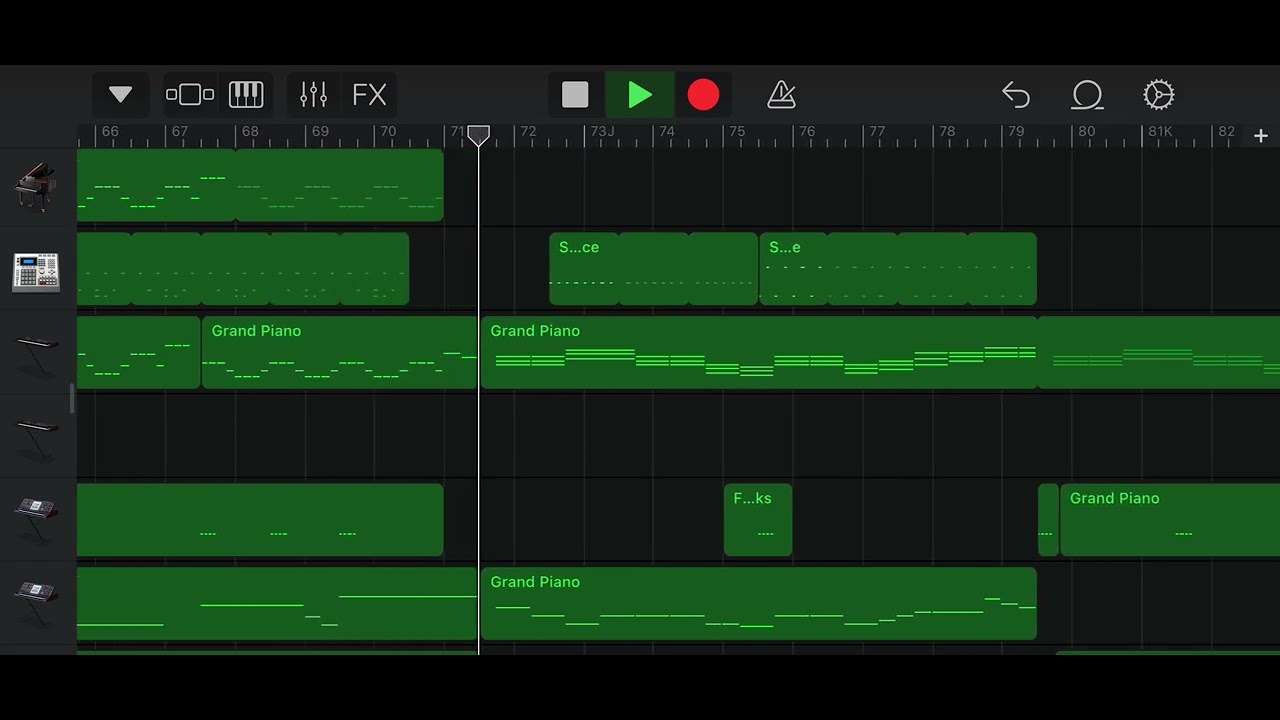The image size is (1280, 720).
Task: Select long Grand Piano chord region on third track
Action: [759, 353]
